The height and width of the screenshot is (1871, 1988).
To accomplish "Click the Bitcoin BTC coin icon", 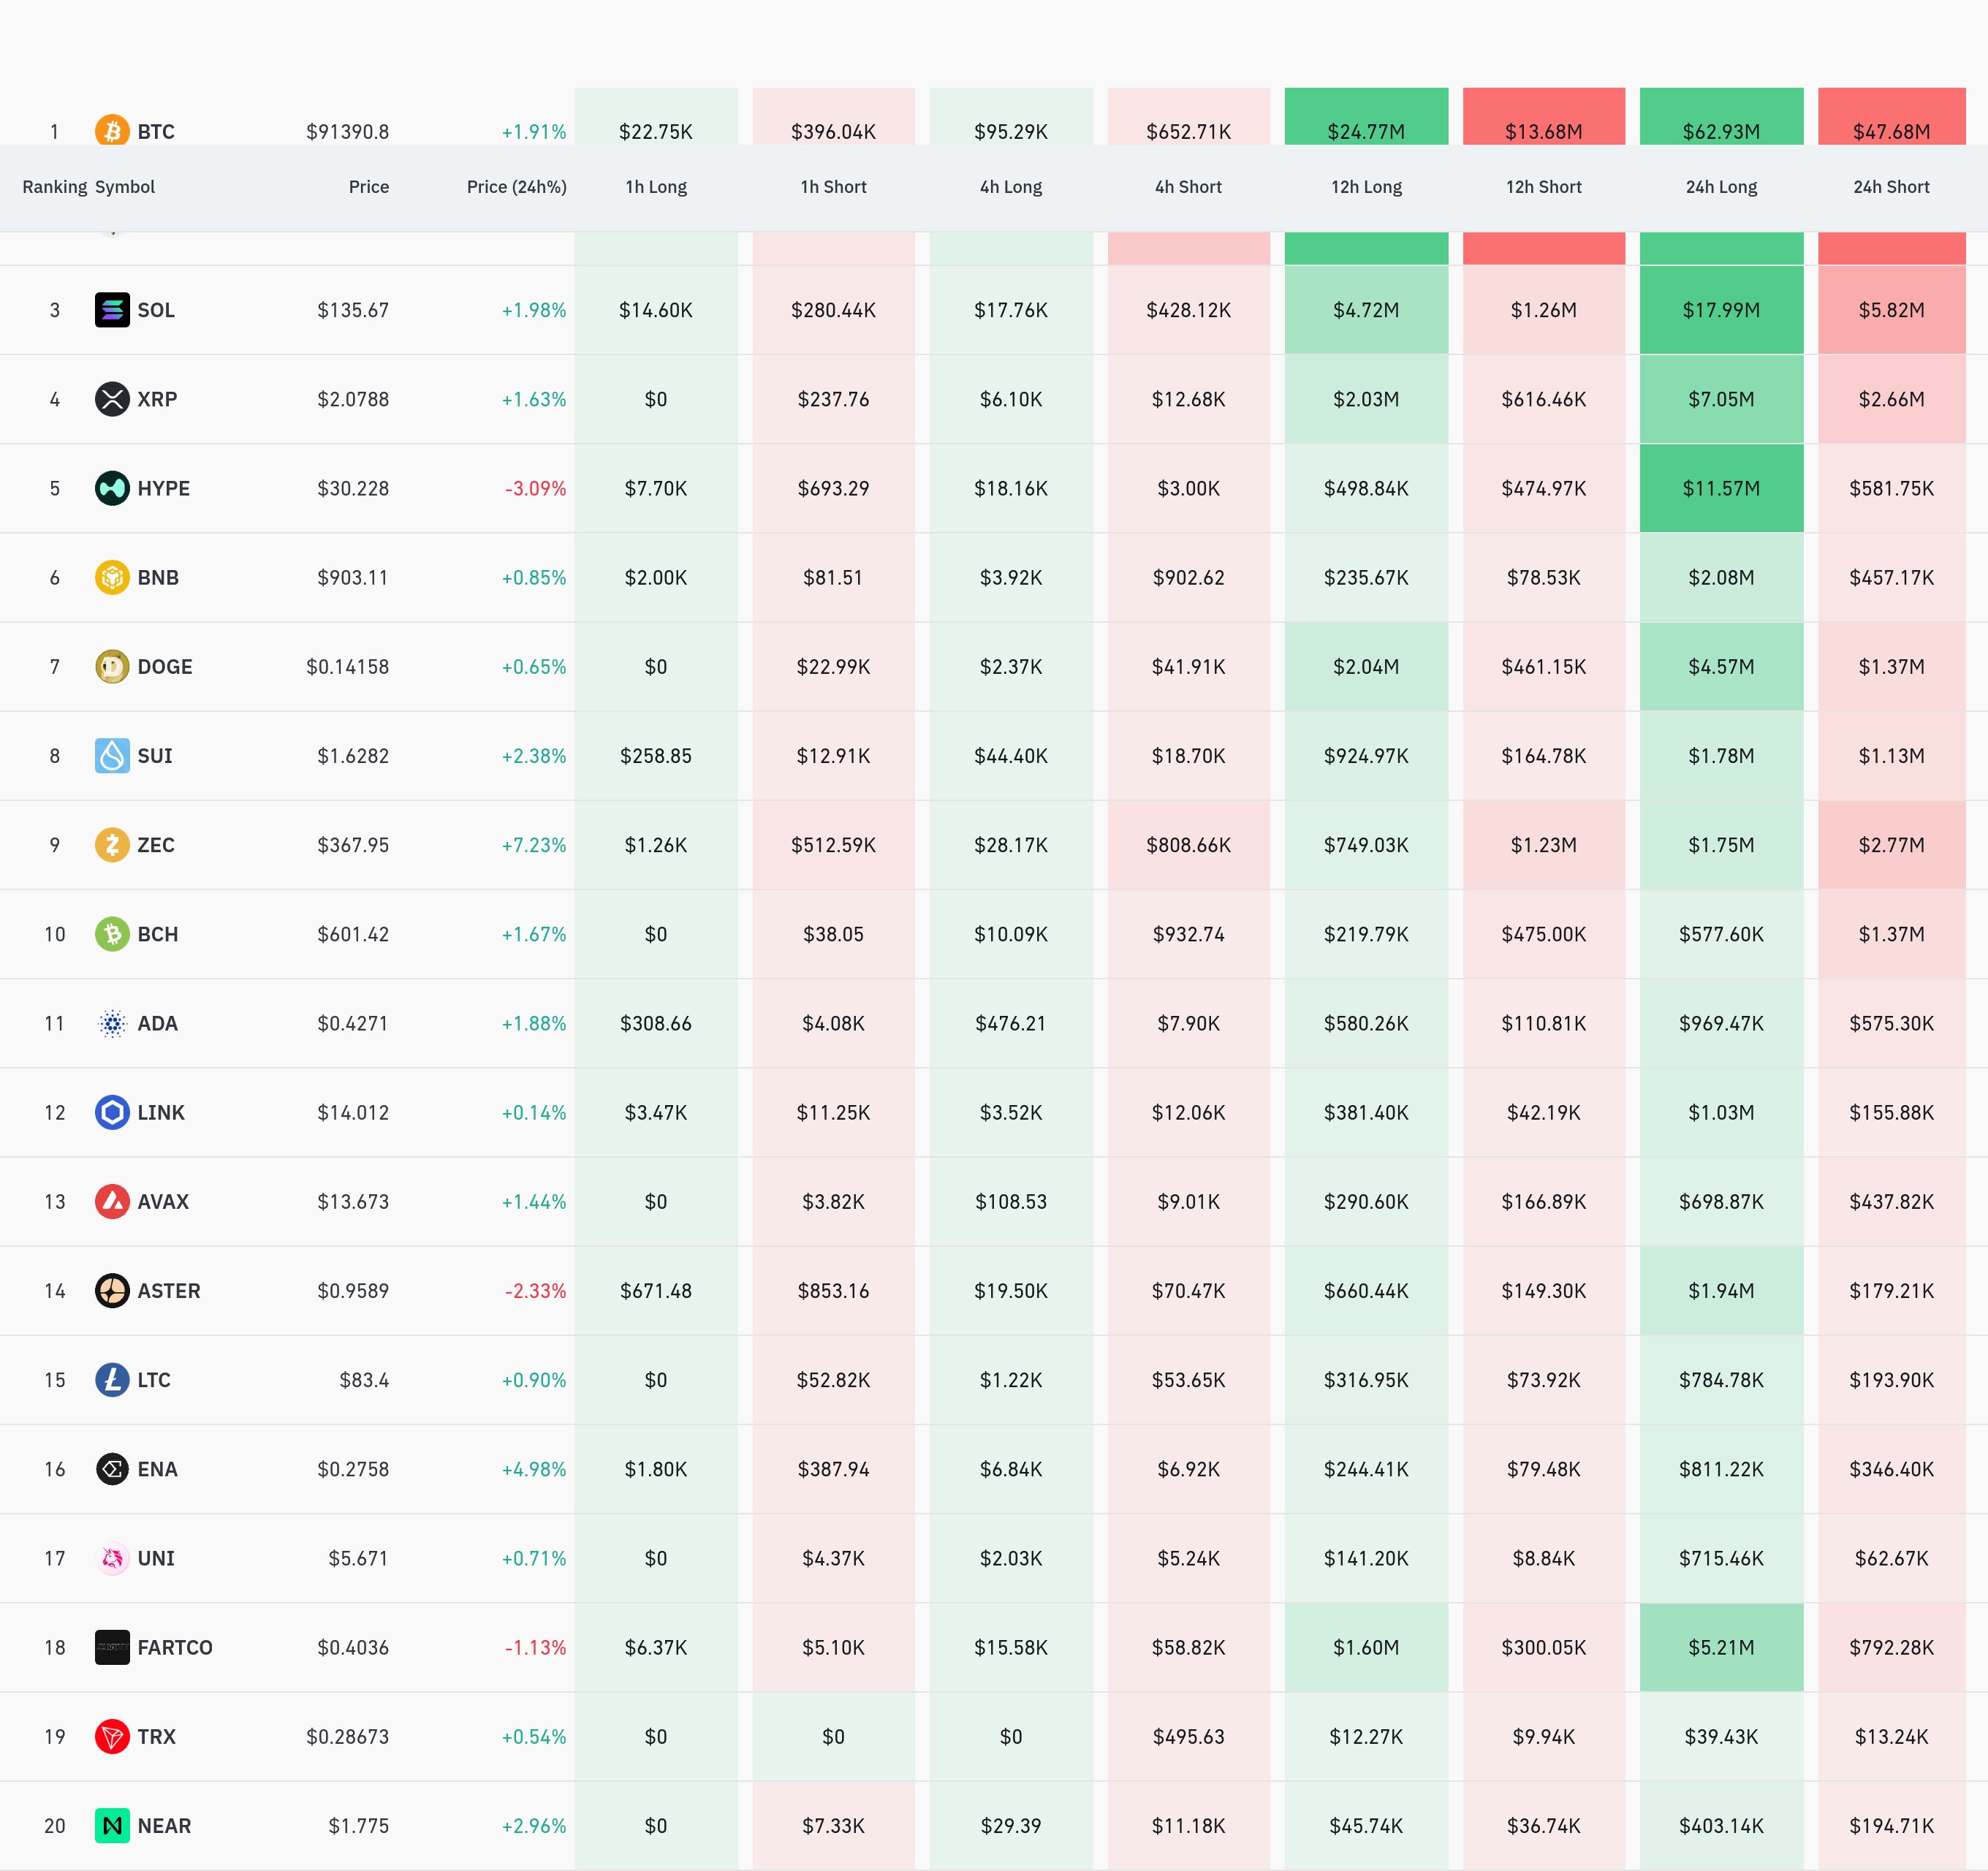I will click(112, 131).
